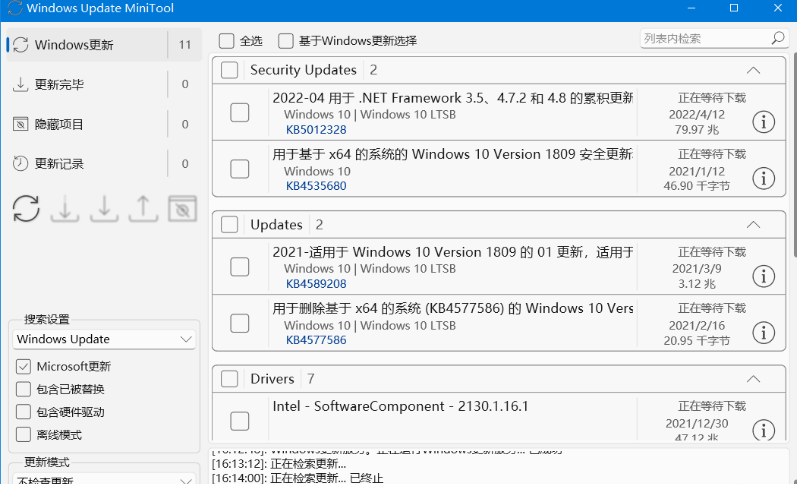Enable 包含硬件驱动 option
797x484 pixels.
point(23,412)
